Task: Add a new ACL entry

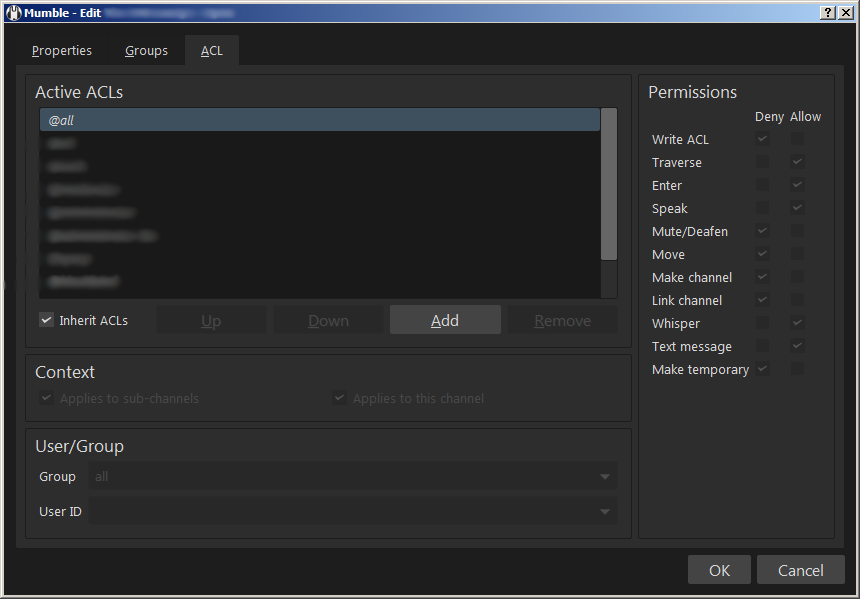Action: coord(445,320)
